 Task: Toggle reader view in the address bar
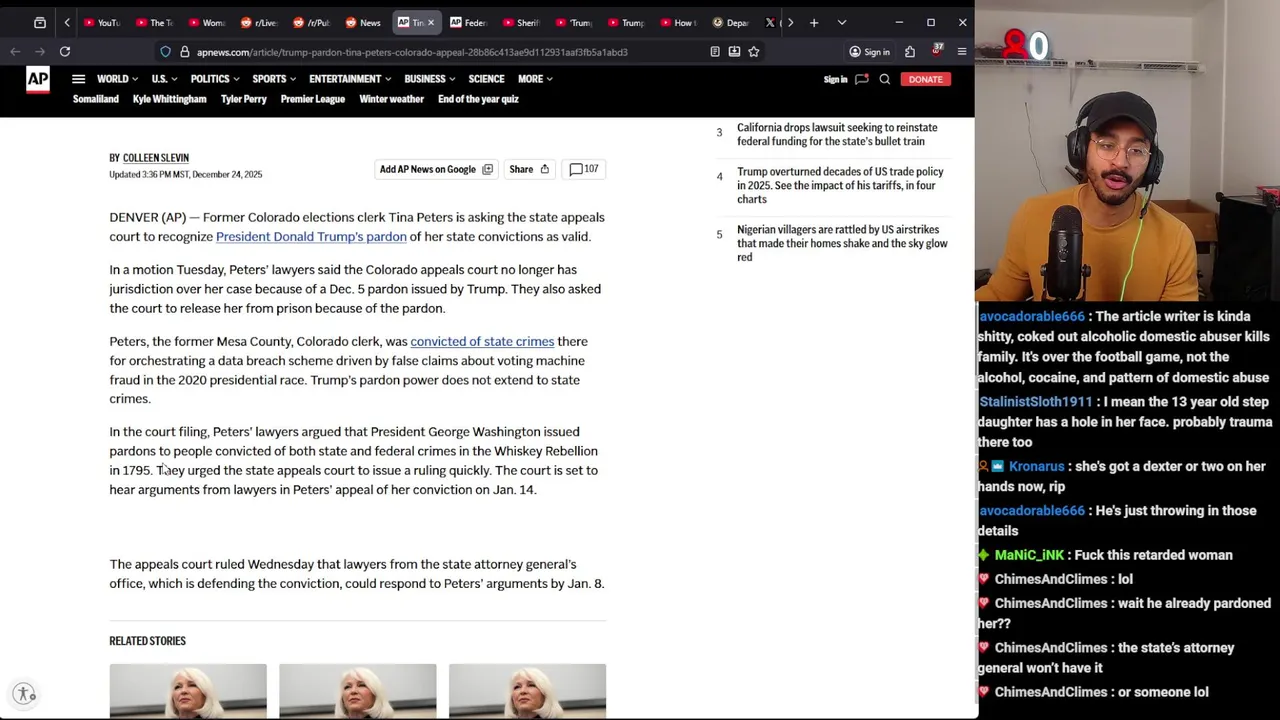click(715, 52)
